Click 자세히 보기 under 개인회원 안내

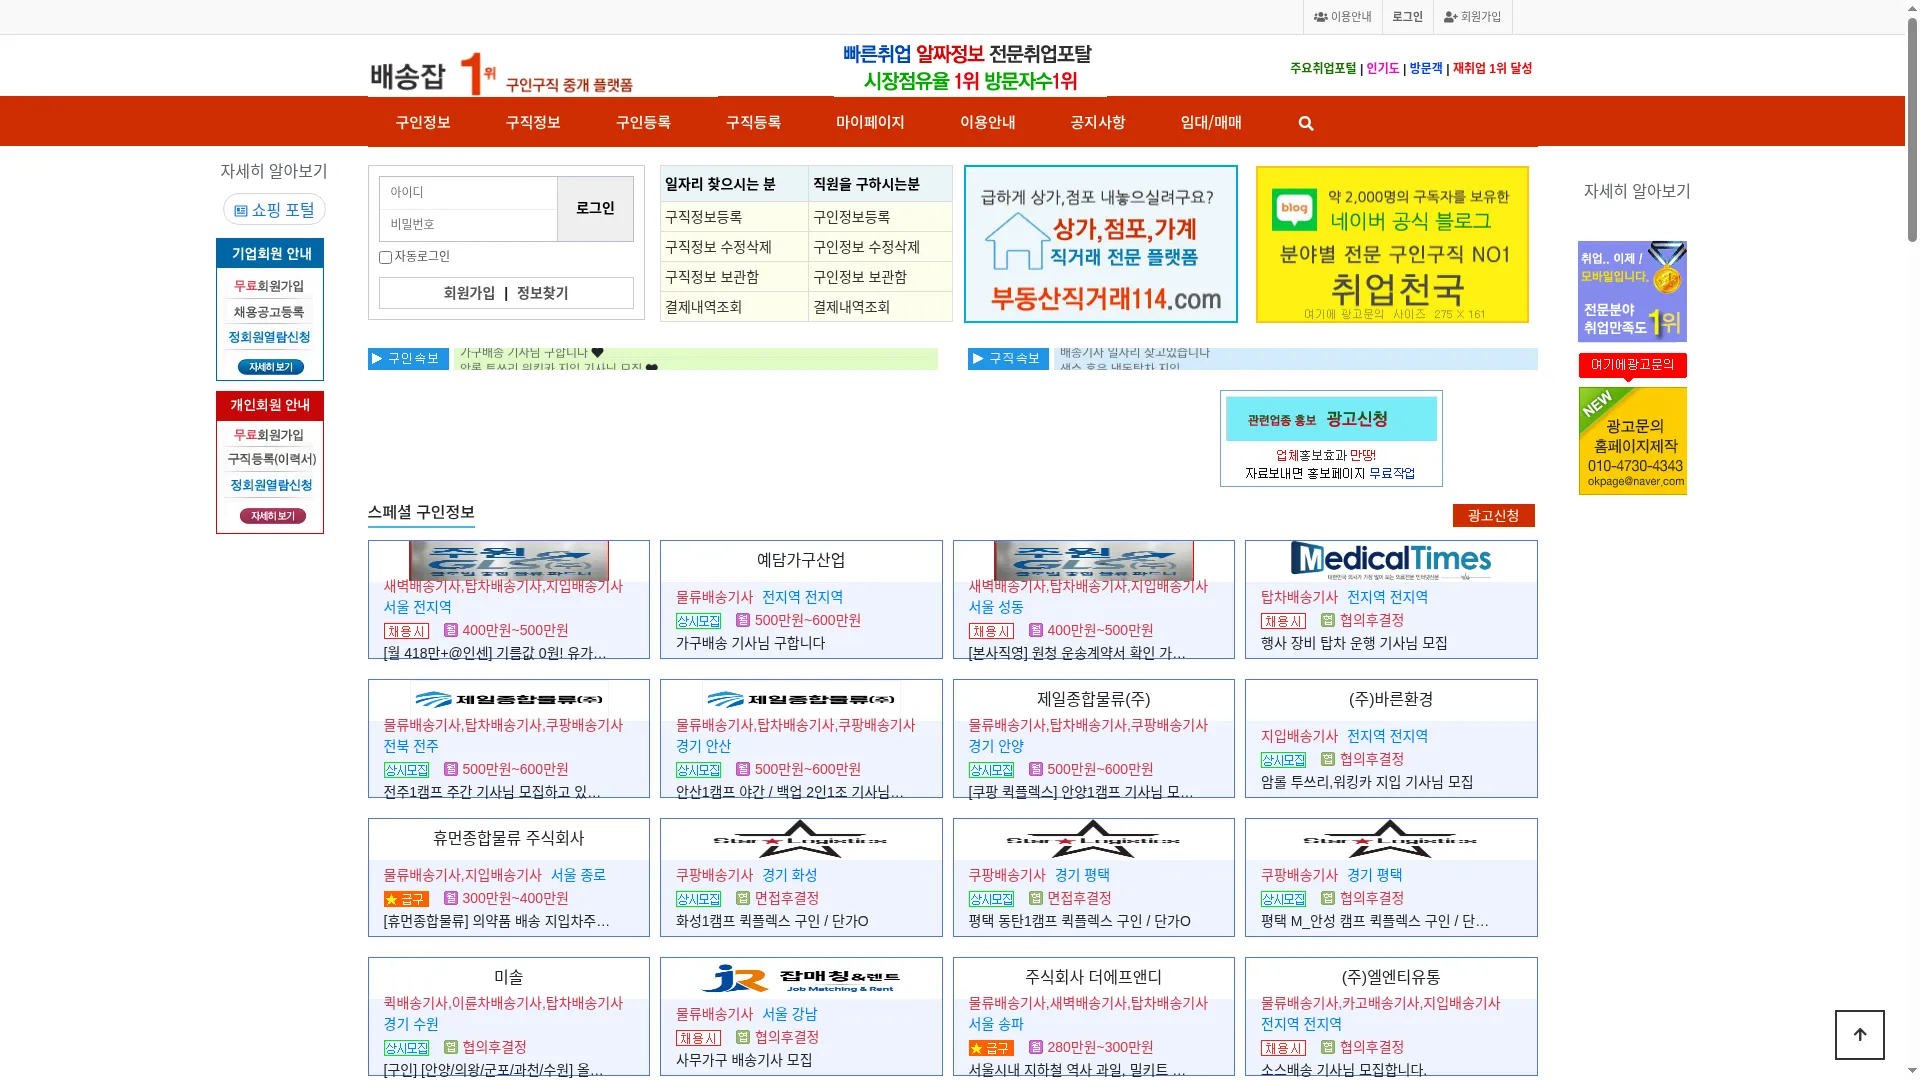(272, 516)
